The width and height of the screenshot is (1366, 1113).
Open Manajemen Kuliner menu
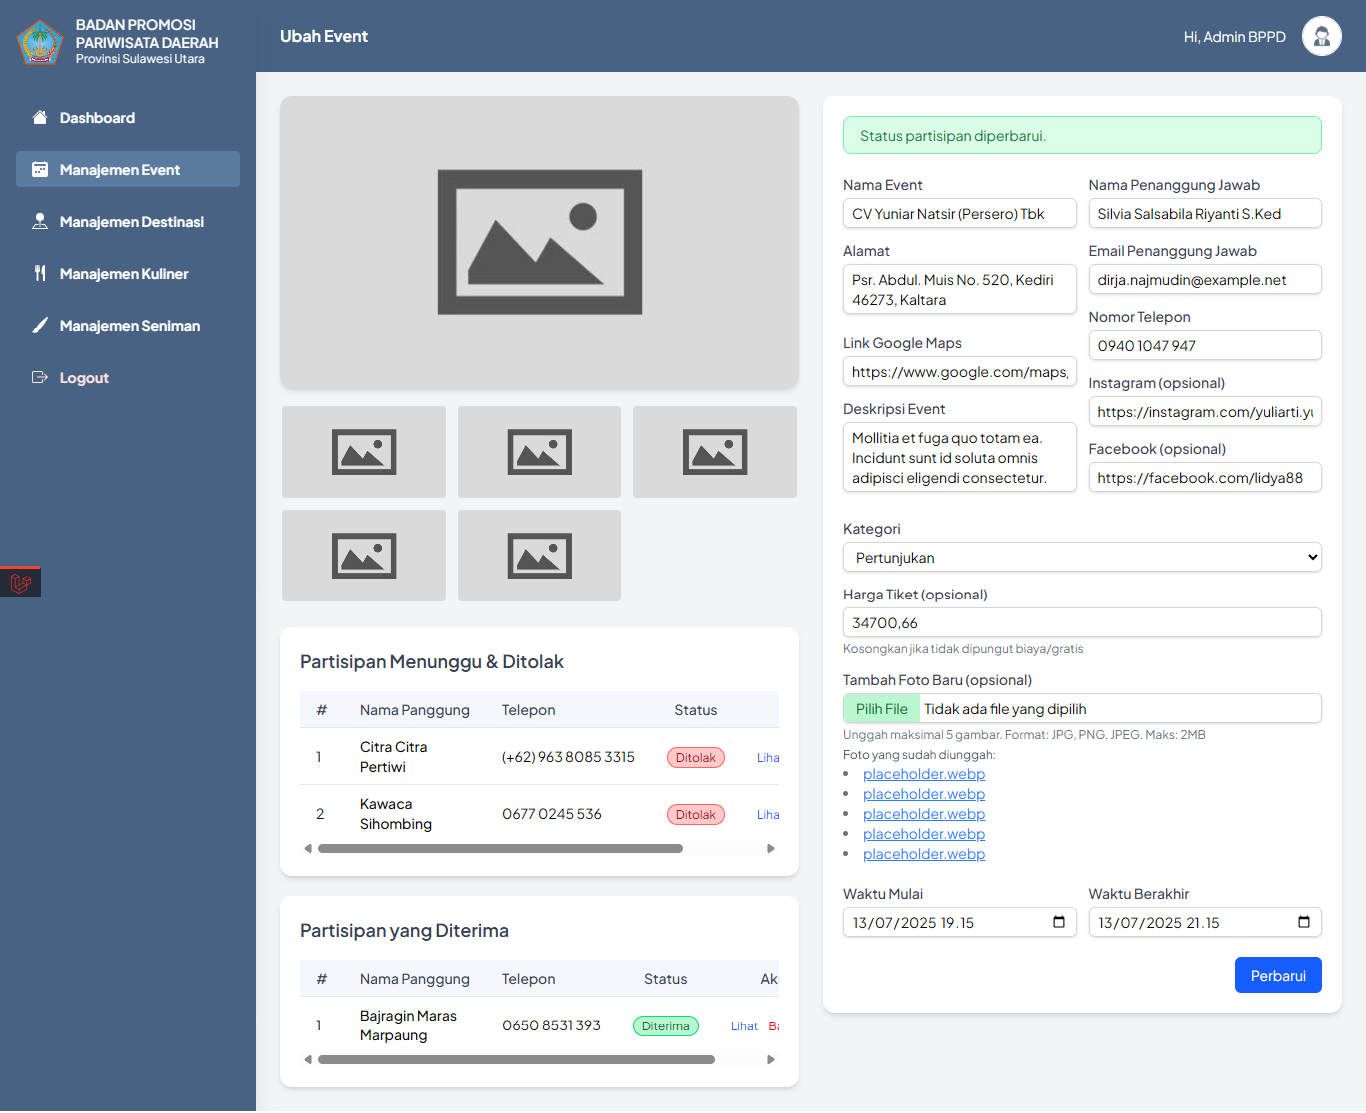tap(128, 273)
